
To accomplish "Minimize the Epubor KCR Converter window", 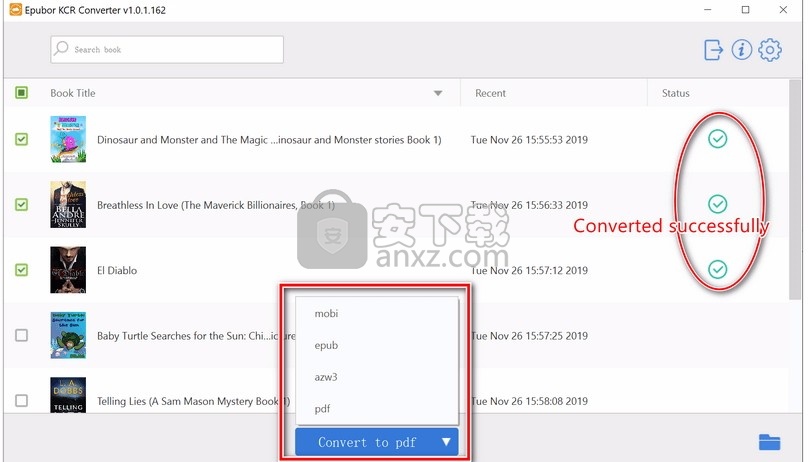I will pos(708,10).
